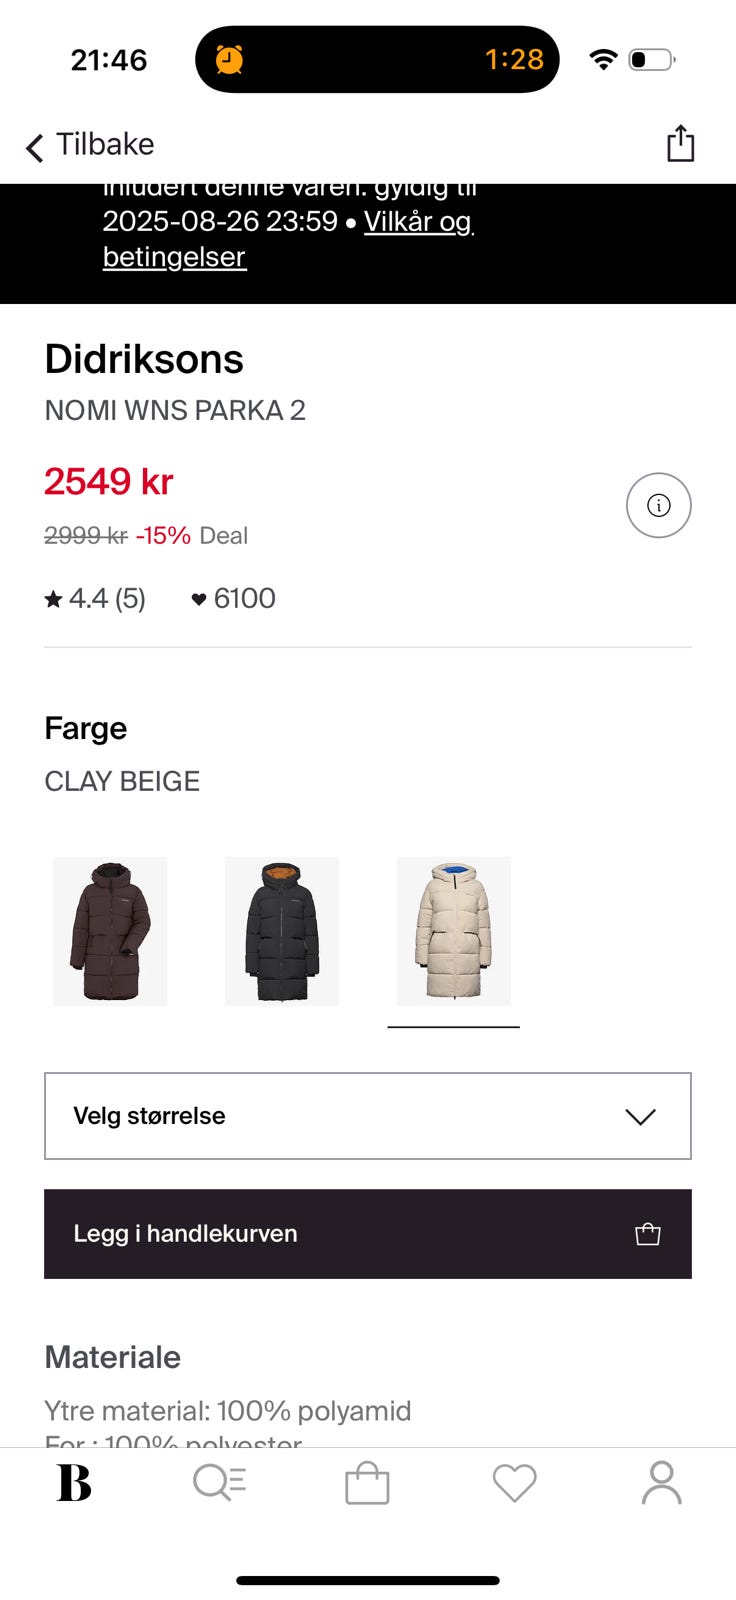
Task: Open the shopping bag tab icon
Action: 367,1484
